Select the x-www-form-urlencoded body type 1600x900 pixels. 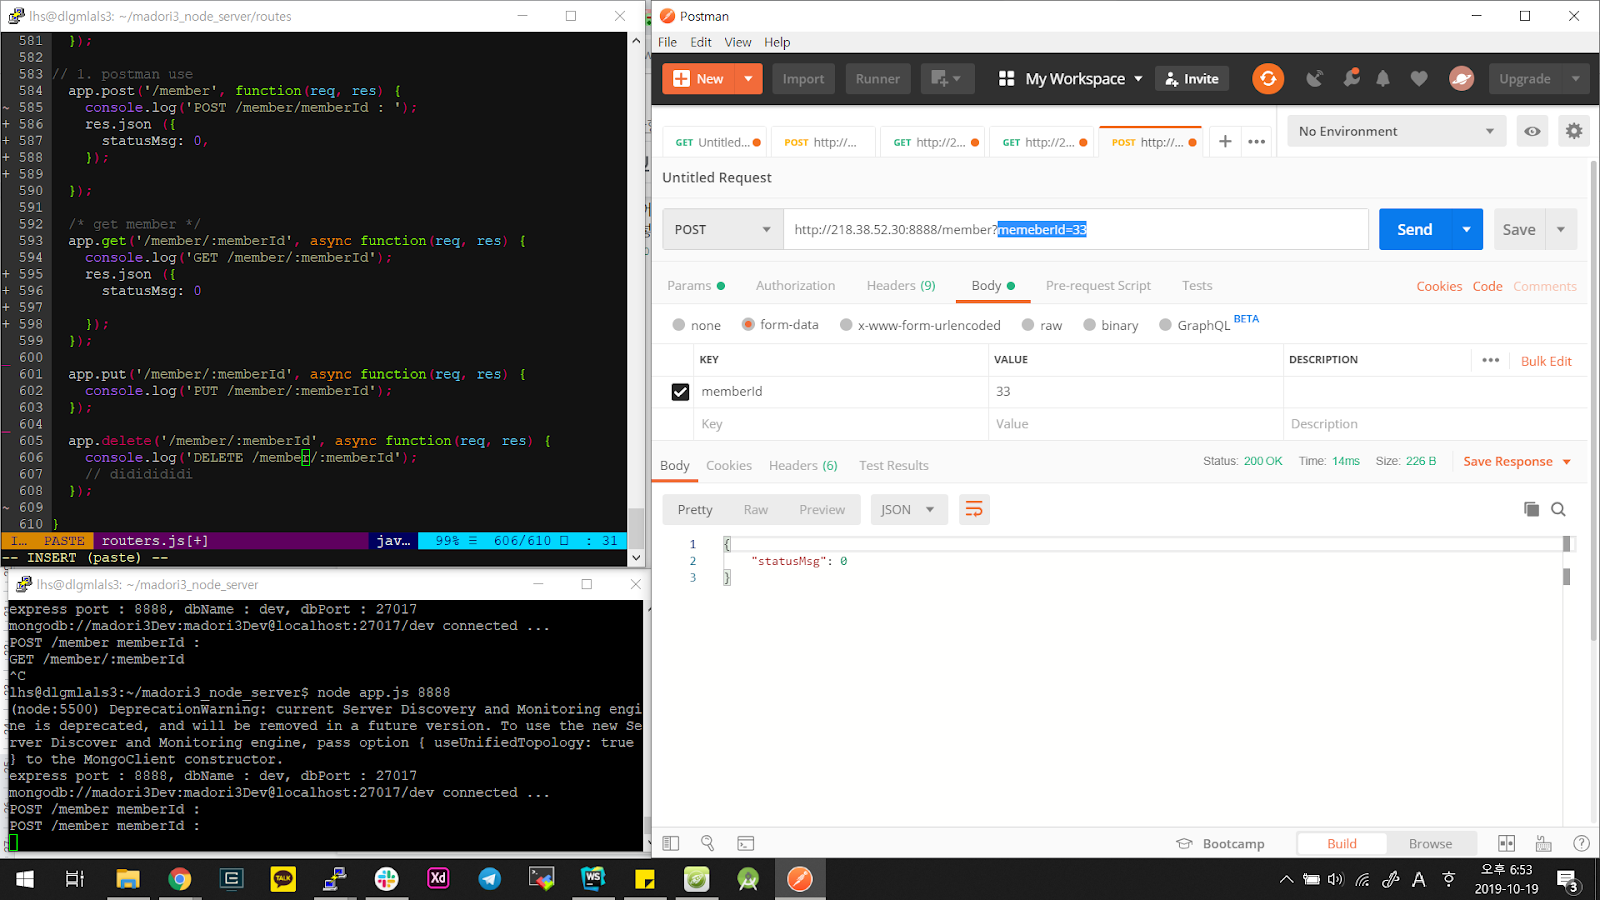click(846, 325)
